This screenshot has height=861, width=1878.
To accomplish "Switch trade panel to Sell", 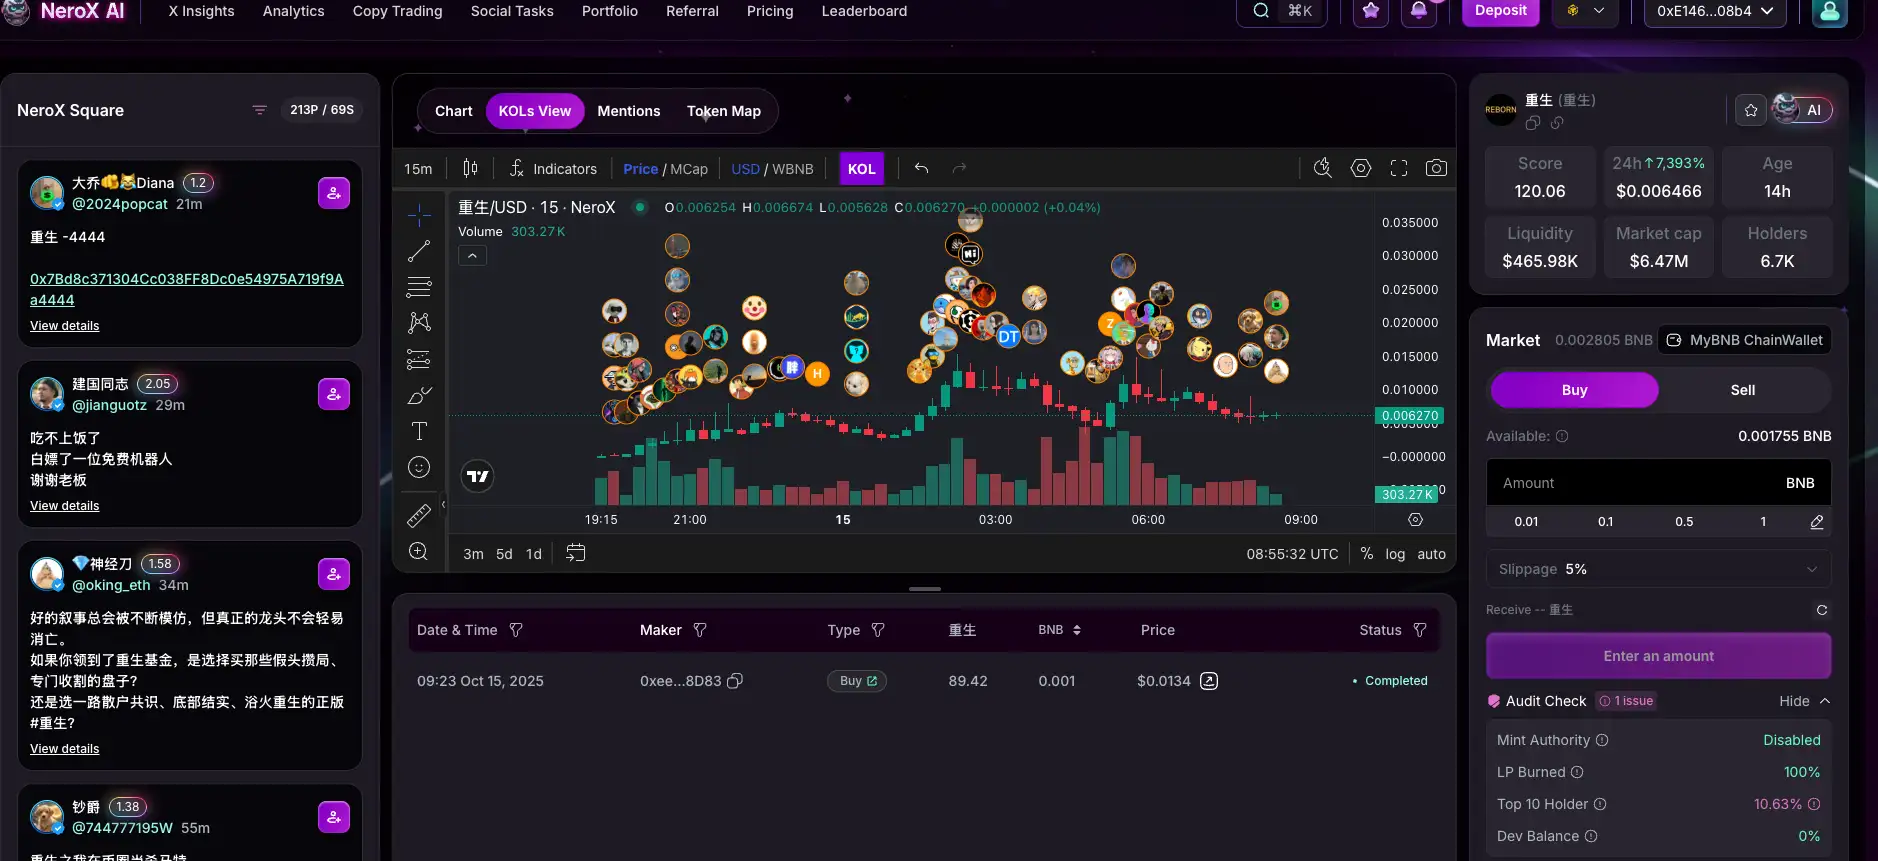I will tap(1742, 390).
